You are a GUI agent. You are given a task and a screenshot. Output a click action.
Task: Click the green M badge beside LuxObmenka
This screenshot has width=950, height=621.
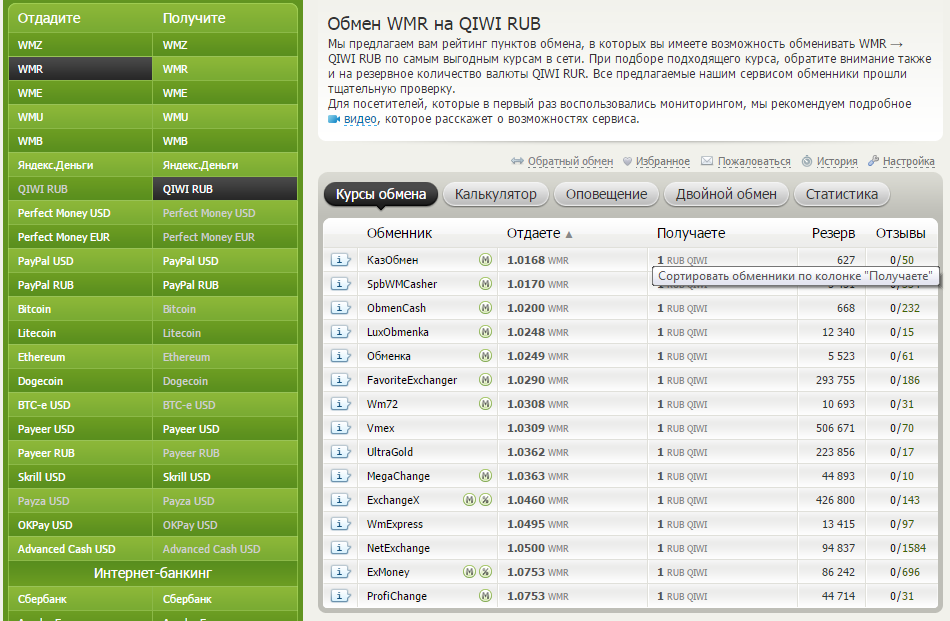click(x=485, y=332)
